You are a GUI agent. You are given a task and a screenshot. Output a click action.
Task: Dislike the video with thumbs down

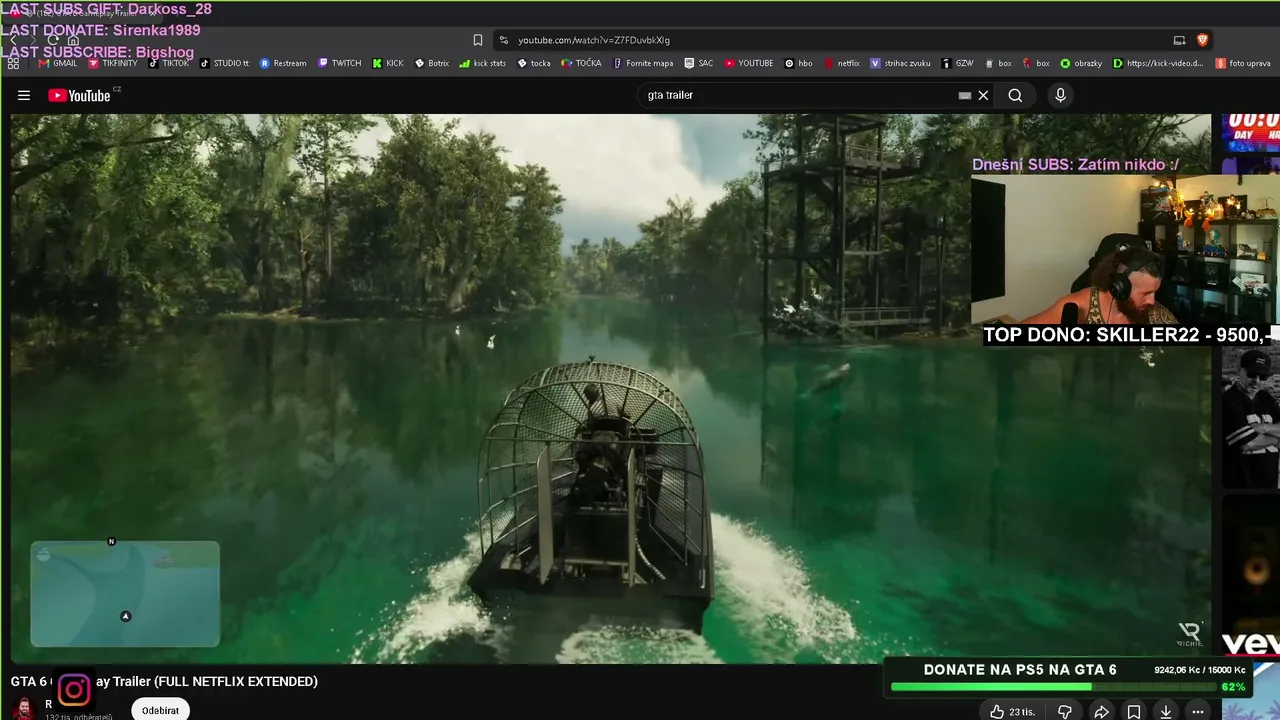(x=1064, y=711)
